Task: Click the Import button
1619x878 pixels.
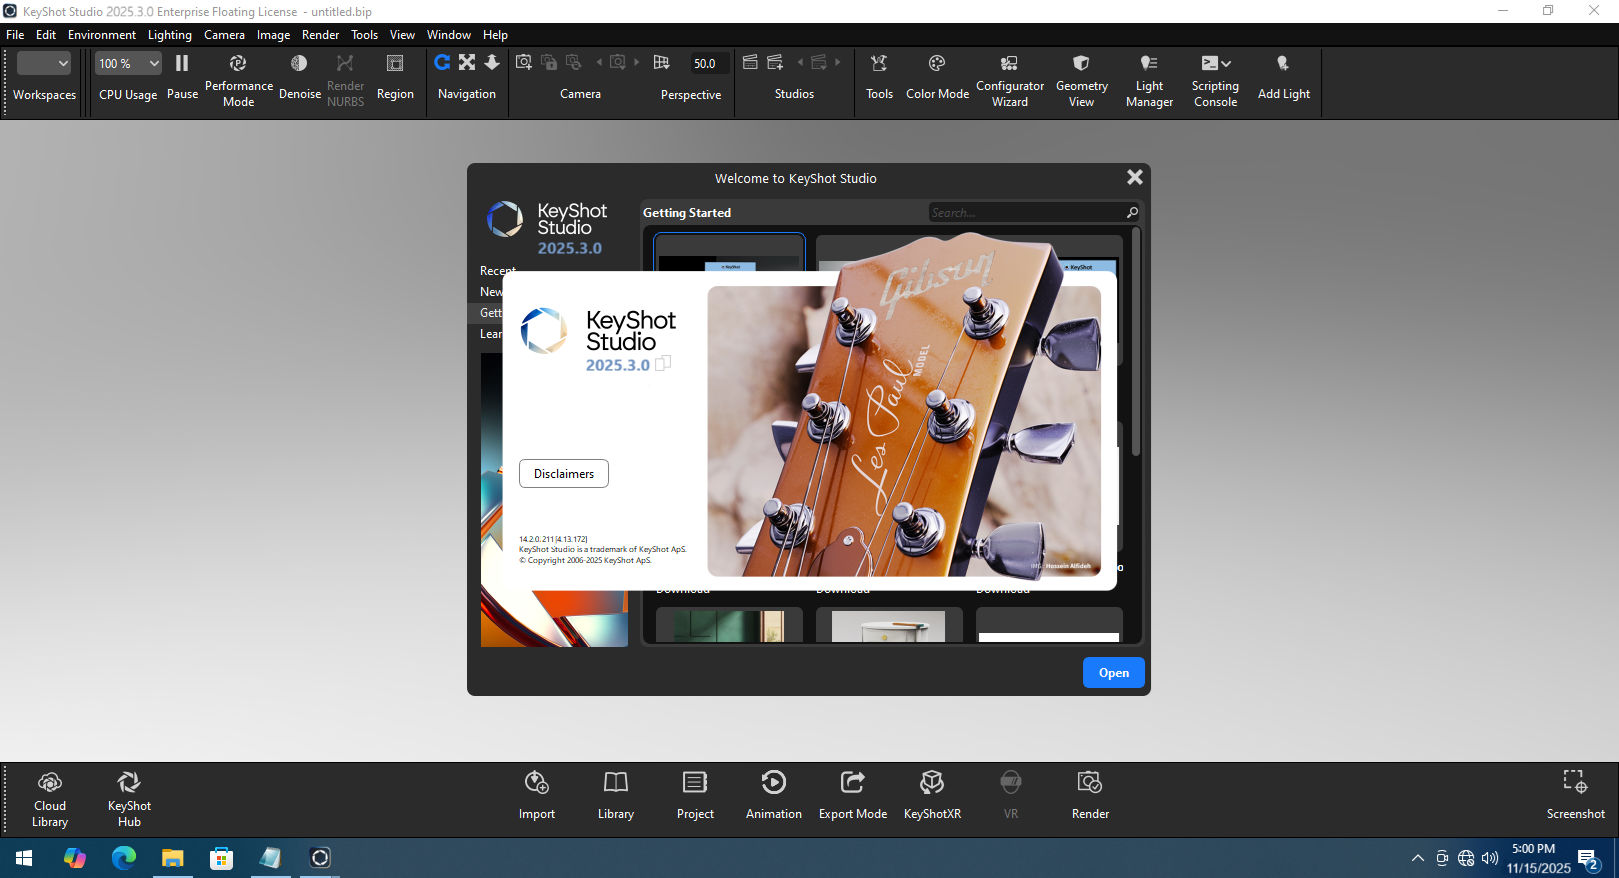Action: 537,796
